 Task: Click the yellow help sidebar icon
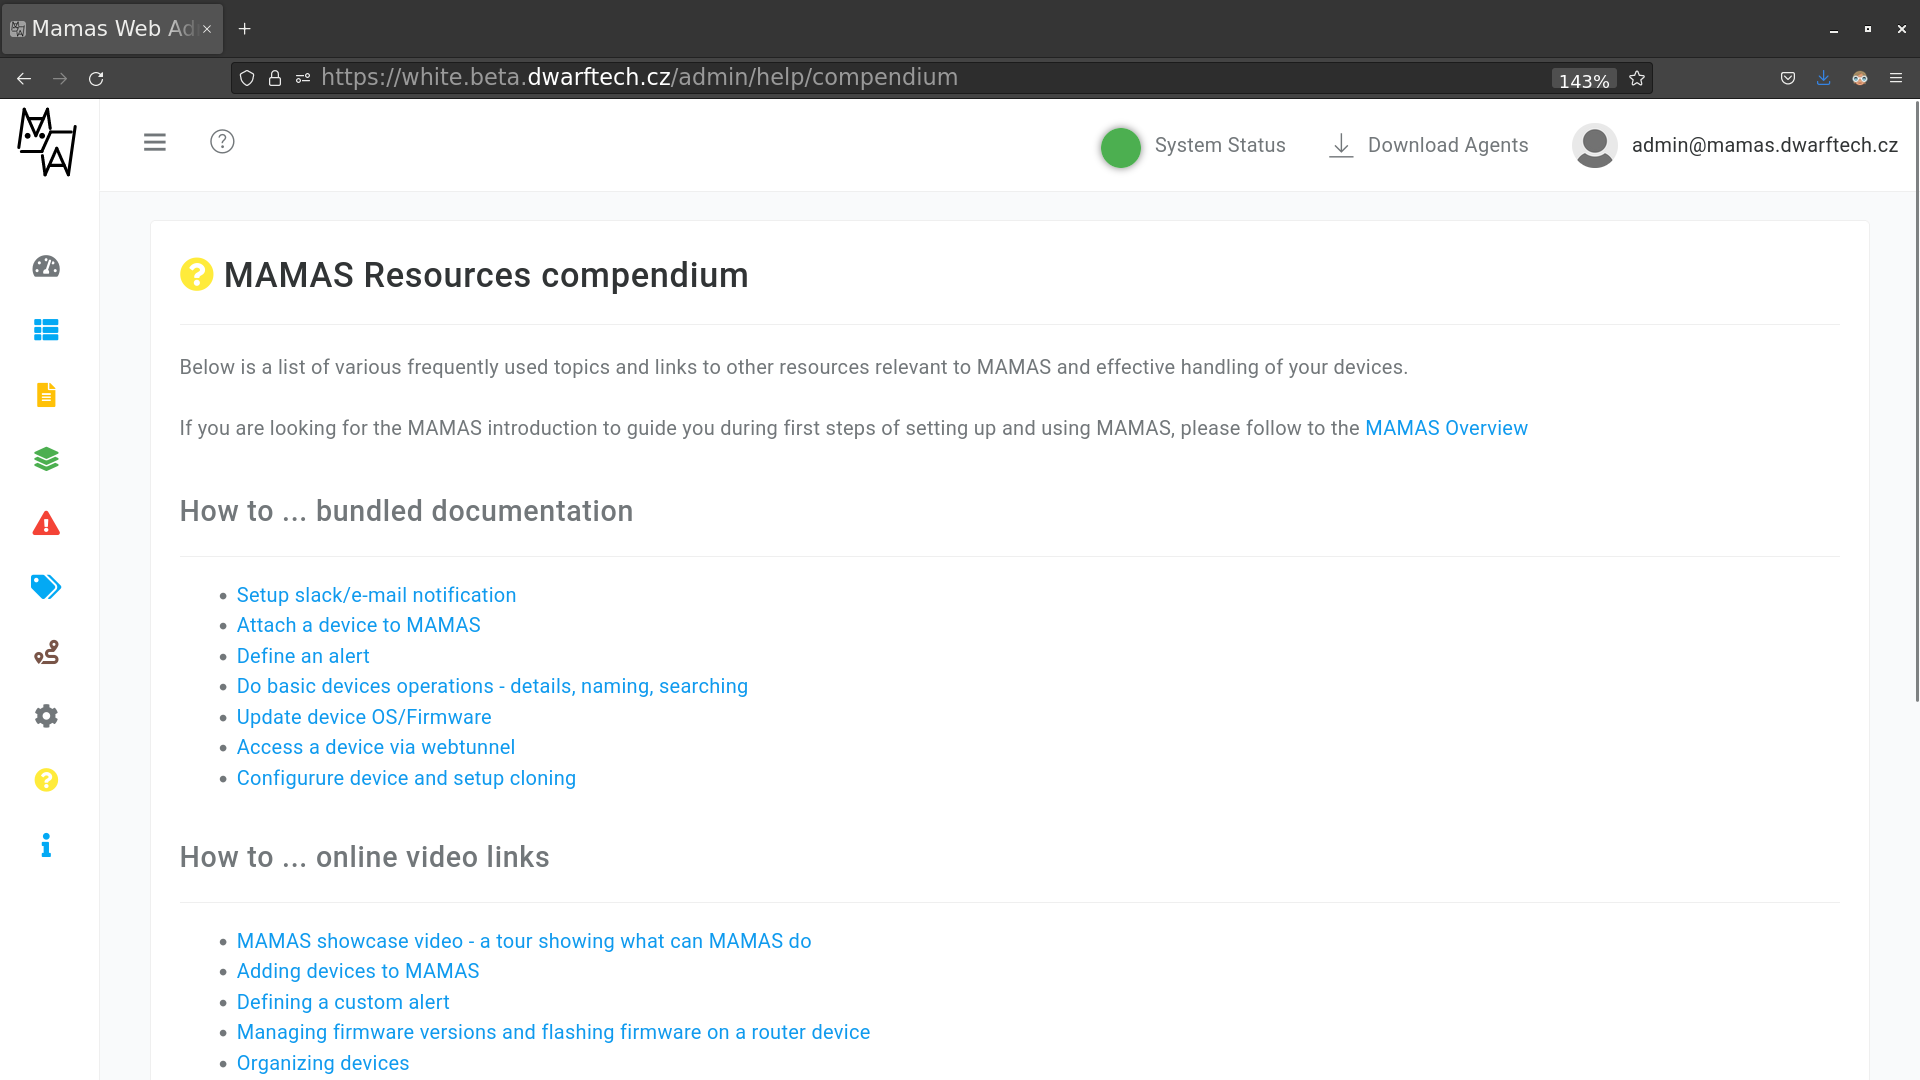coord(46,780)
